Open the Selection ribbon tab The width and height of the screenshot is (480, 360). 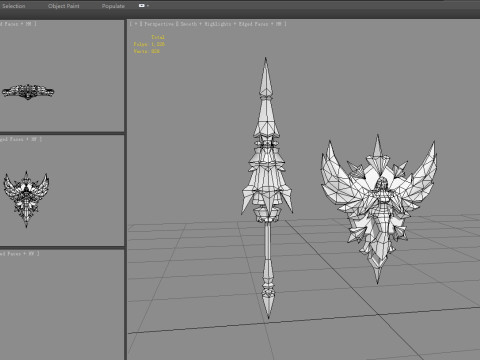(13, 6)
